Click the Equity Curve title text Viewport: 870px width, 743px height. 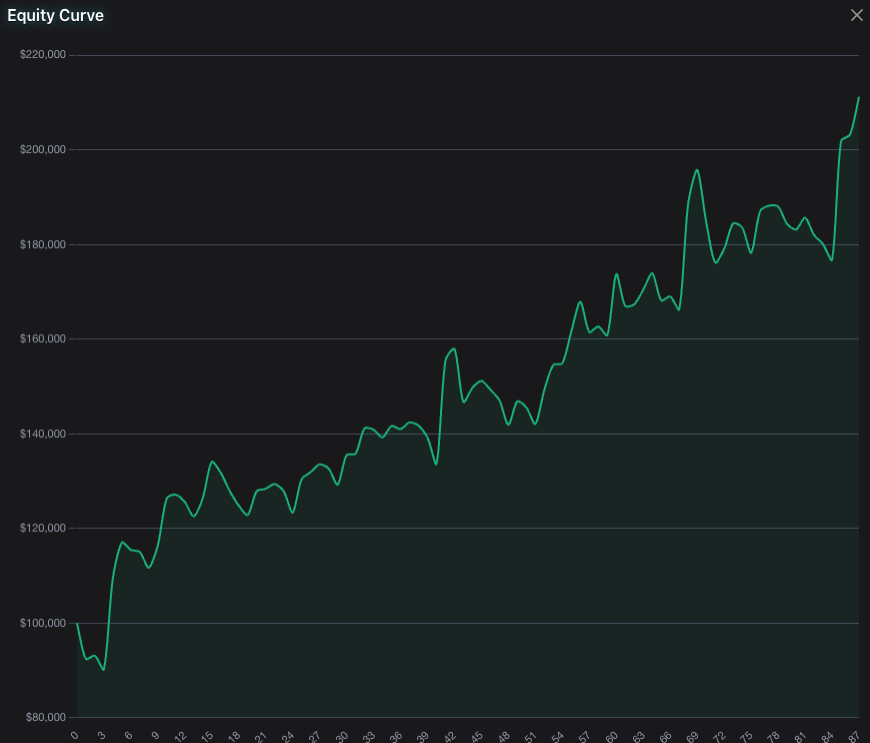(55, 15)
